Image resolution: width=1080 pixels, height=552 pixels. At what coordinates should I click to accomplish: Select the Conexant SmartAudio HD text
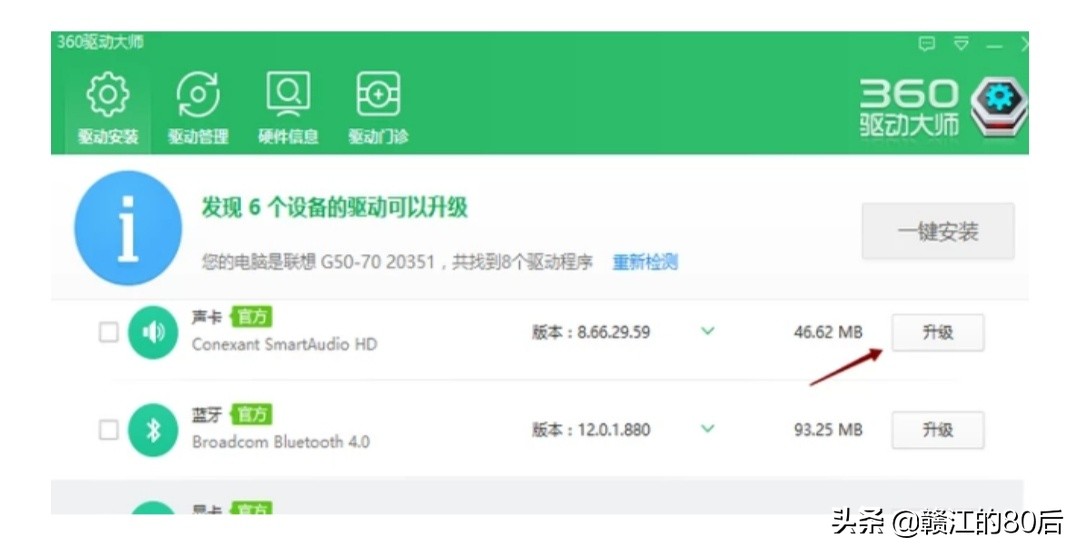click(284, 344)
